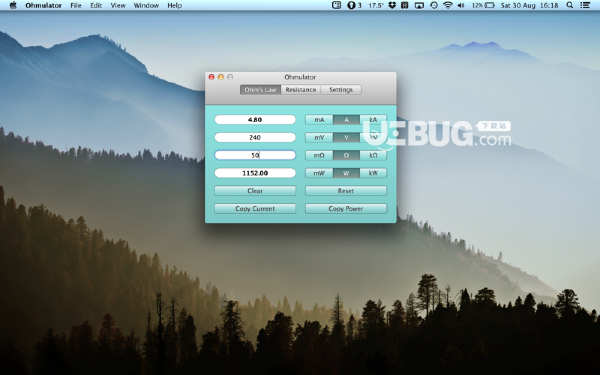The image size is (600, 375).
Task: Select the A current unit
Action: click(x=346, y=120)
